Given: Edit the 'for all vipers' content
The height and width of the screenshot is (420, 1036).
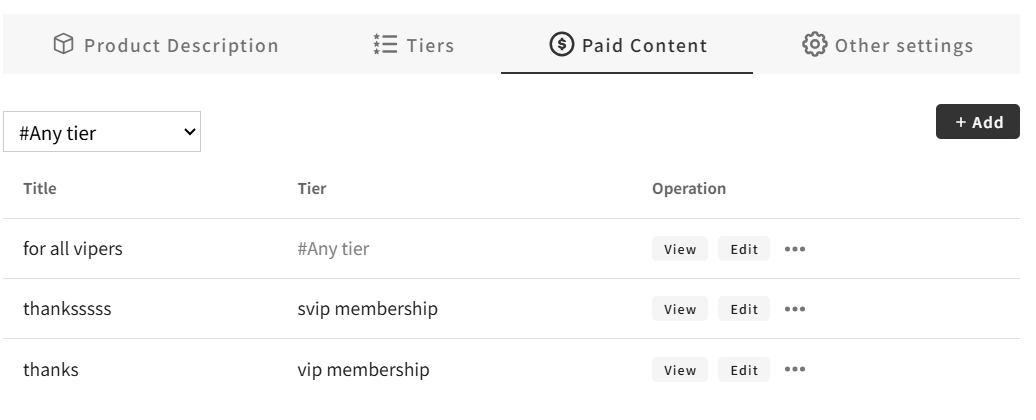Looking at the screenshot, I should pos(744,249).
